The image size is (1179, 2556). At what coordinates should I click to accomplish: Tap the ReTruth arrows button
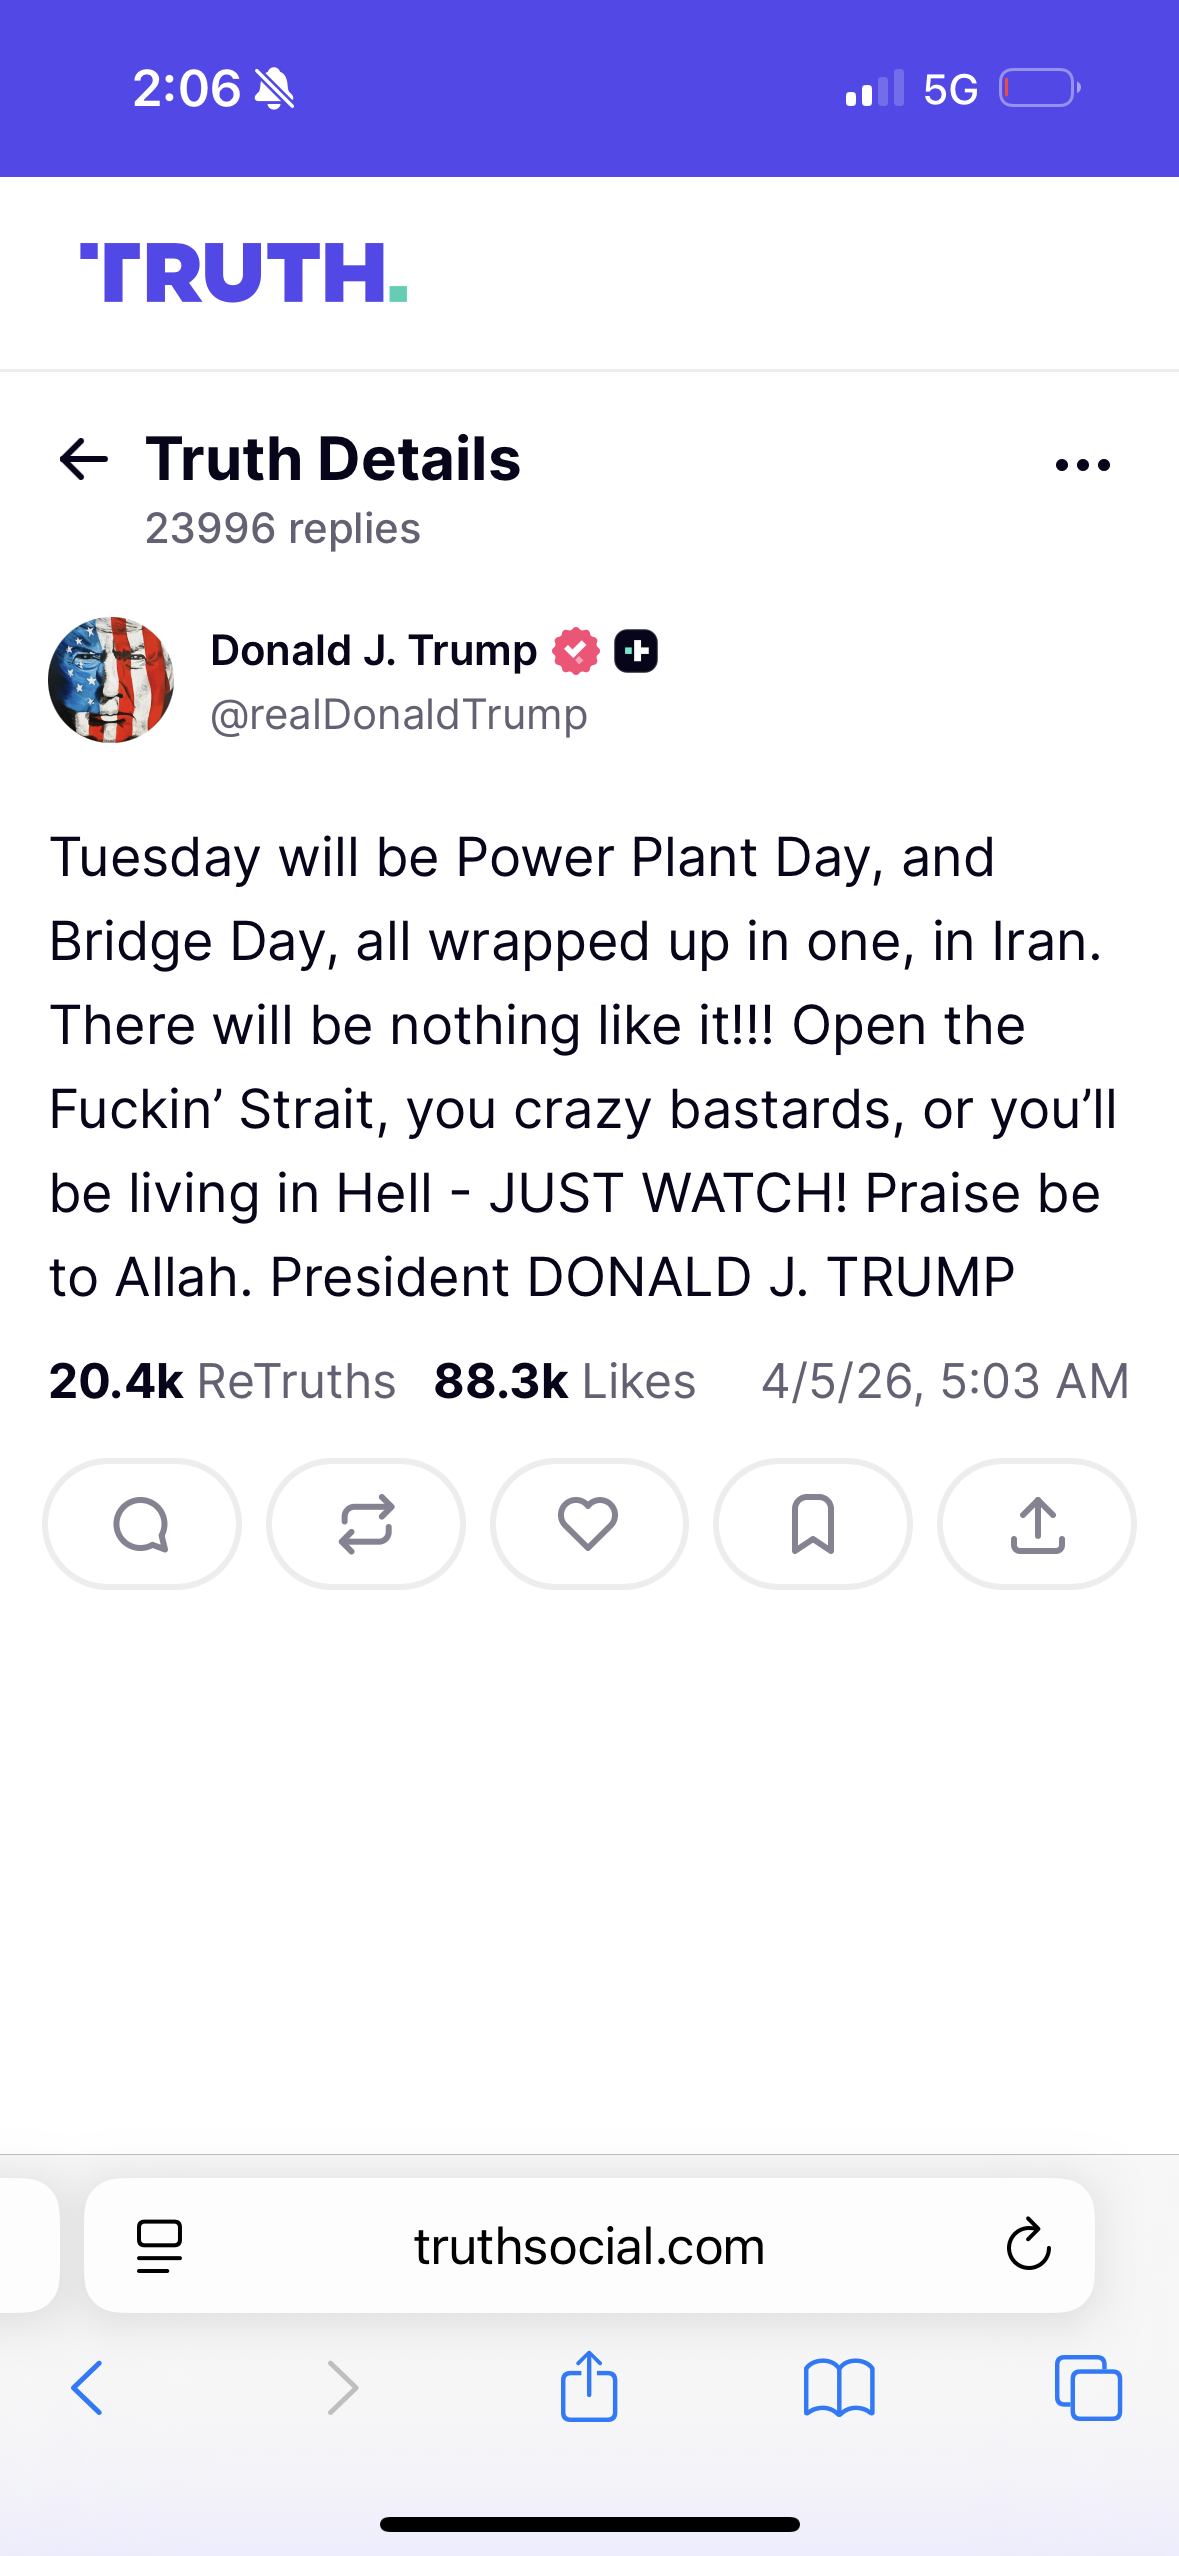click(366, 1524)
